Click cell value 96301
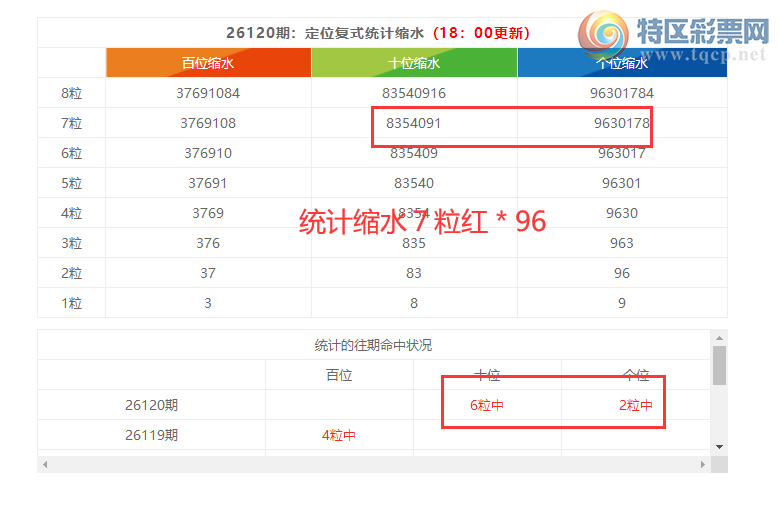The image size is (779, 523). (622, 183)
